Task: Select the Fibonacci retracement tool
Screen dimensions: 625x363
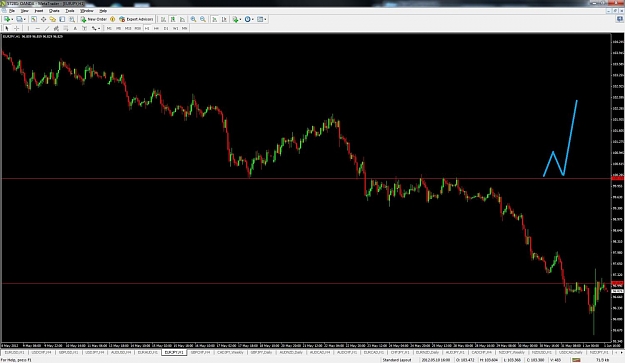Action: point(66,28)
